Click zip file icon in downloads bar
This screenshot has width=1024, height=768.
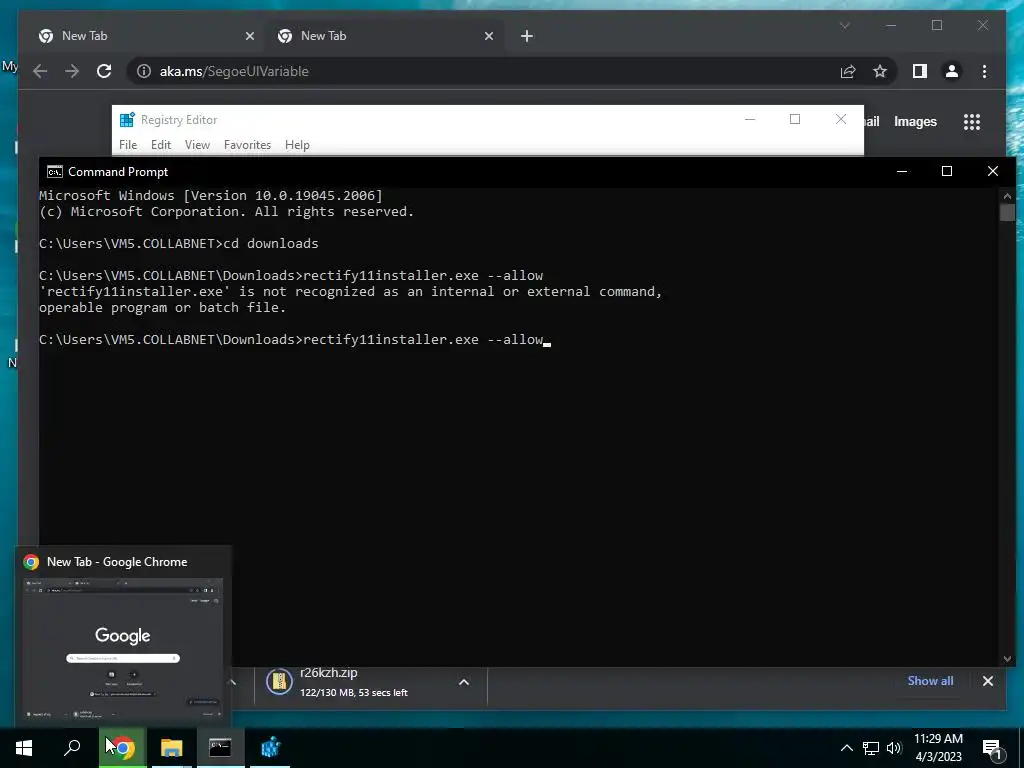279,682
